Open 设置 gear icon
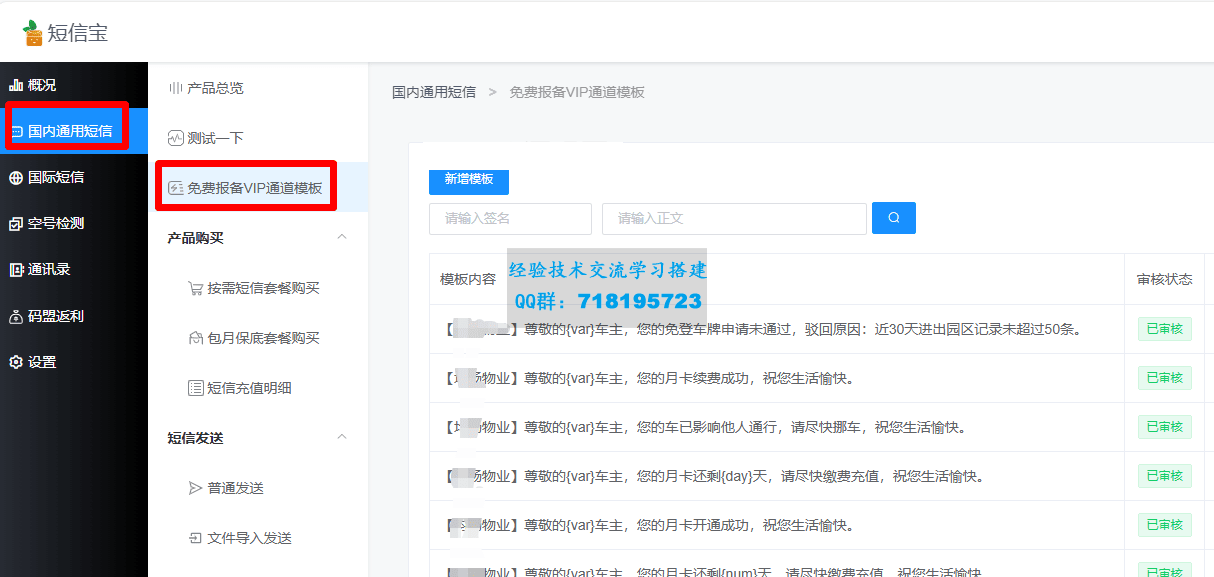Screen dimensions: 1214x577 point(16,363)
